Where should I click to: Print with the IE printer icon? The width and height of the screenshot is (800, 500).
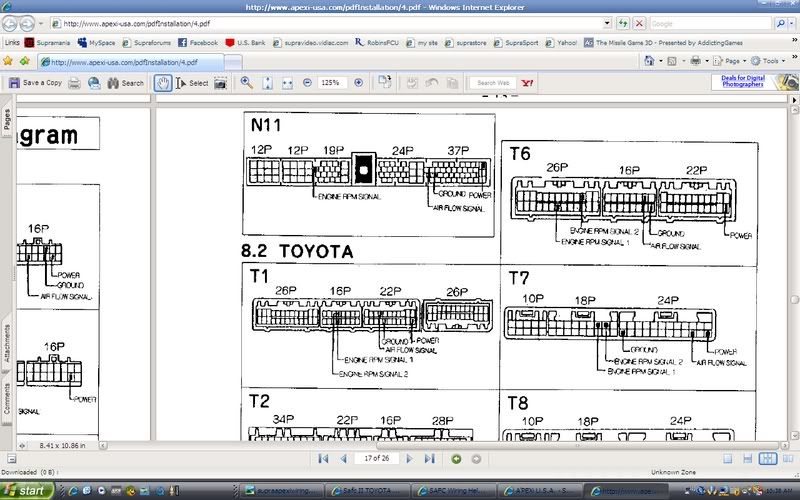pos(695,61)
